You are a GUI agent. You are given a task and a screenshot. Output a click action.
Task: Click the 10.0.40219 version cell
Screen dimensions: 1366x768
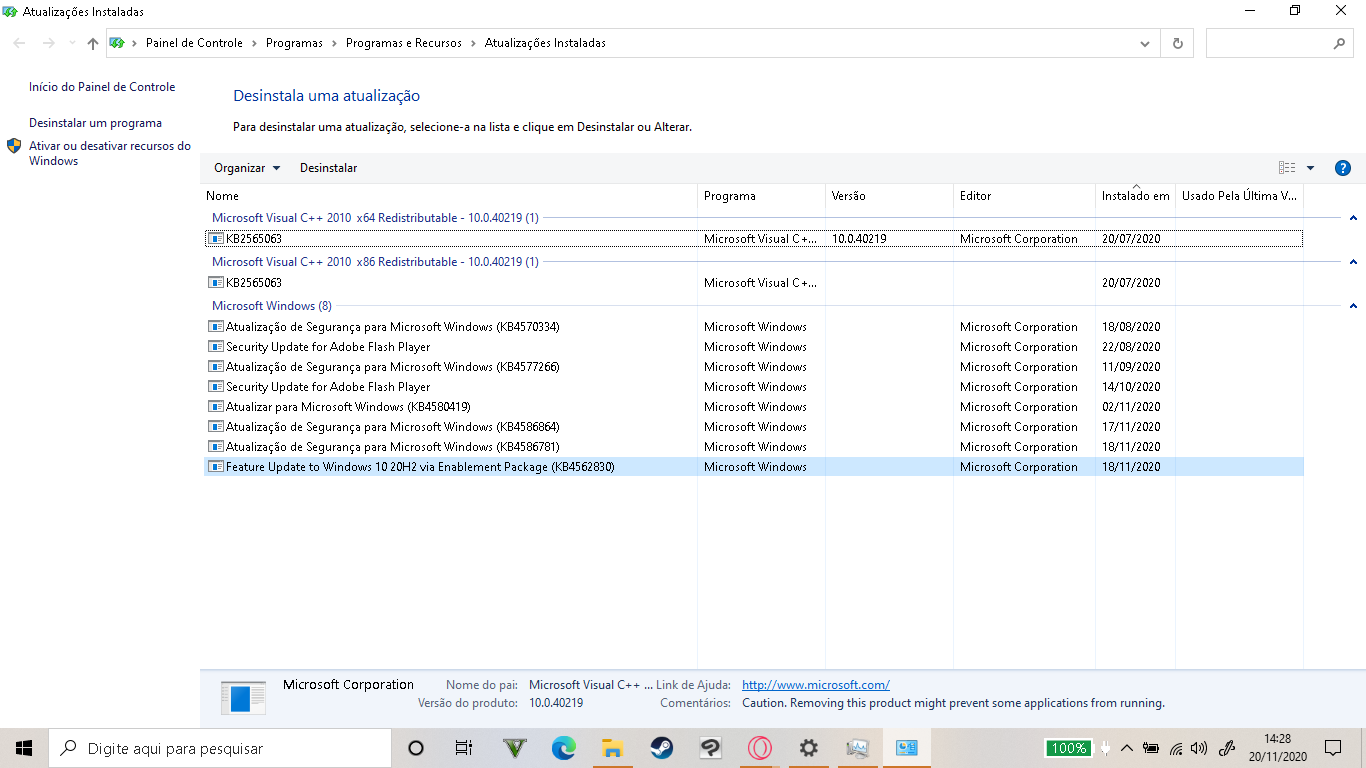coord(859,239)
